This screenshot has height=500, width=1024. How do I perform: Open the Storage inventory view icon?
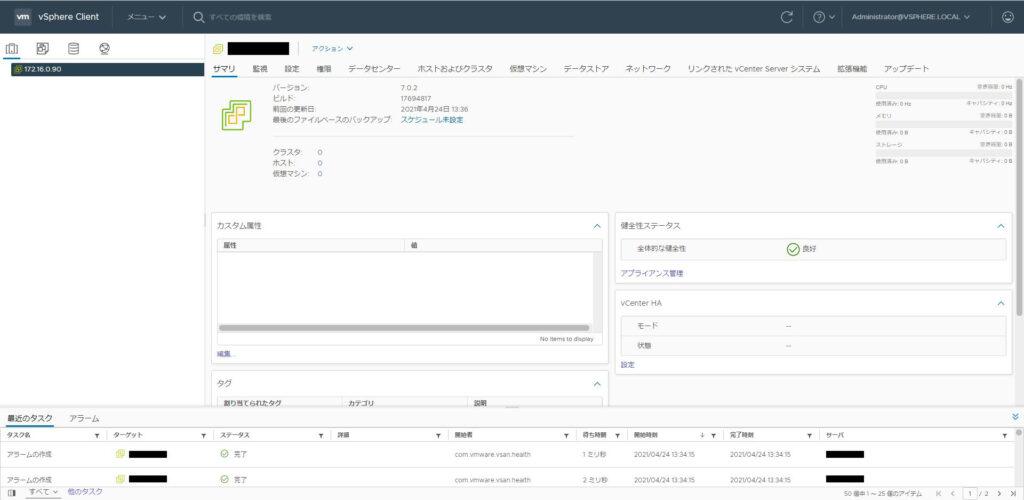(74, 48)
